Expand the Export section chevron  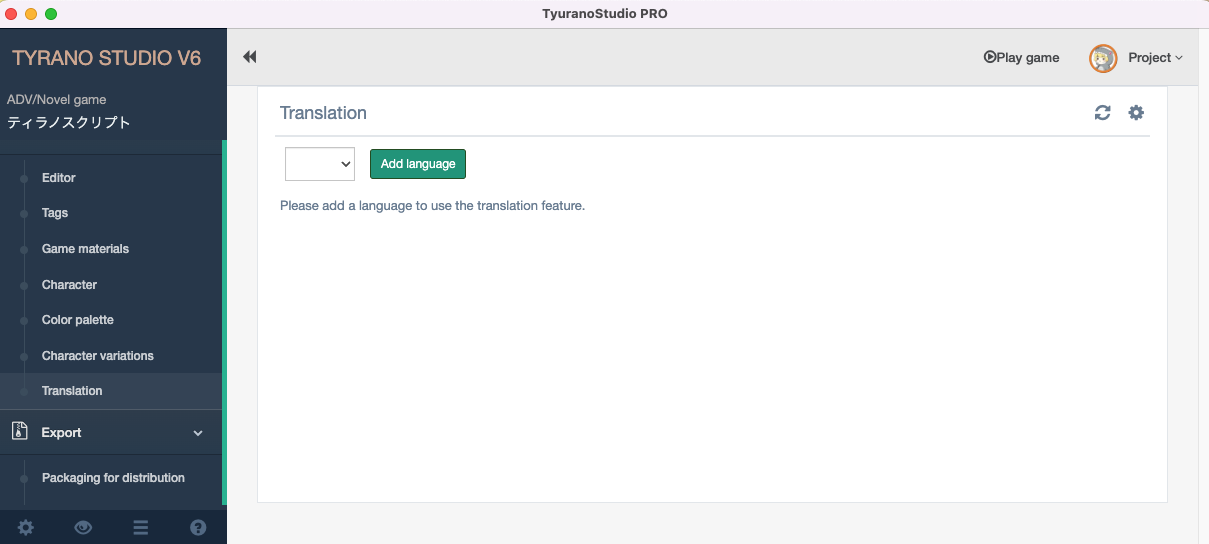pyautogui.click(x=198, y=433)
